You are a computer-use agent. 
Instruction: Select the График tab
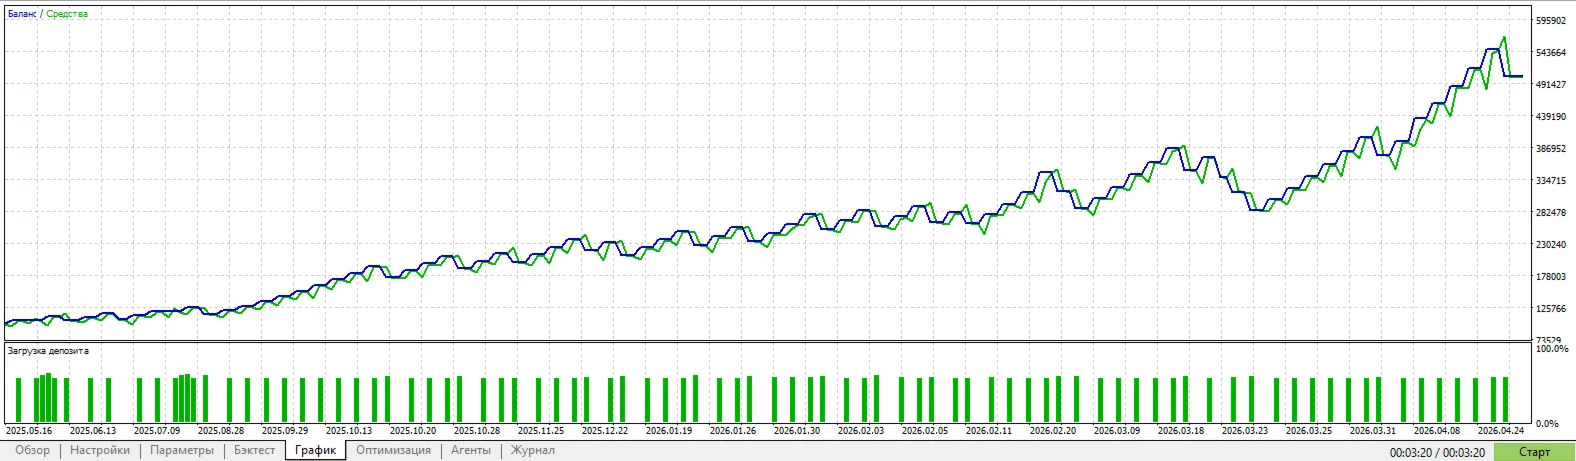(316, 450)
